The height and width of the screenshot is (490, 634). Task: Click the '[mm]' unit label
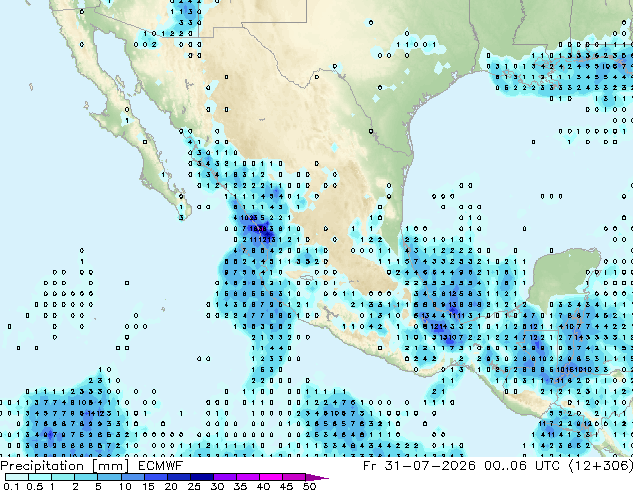(111, 466)
